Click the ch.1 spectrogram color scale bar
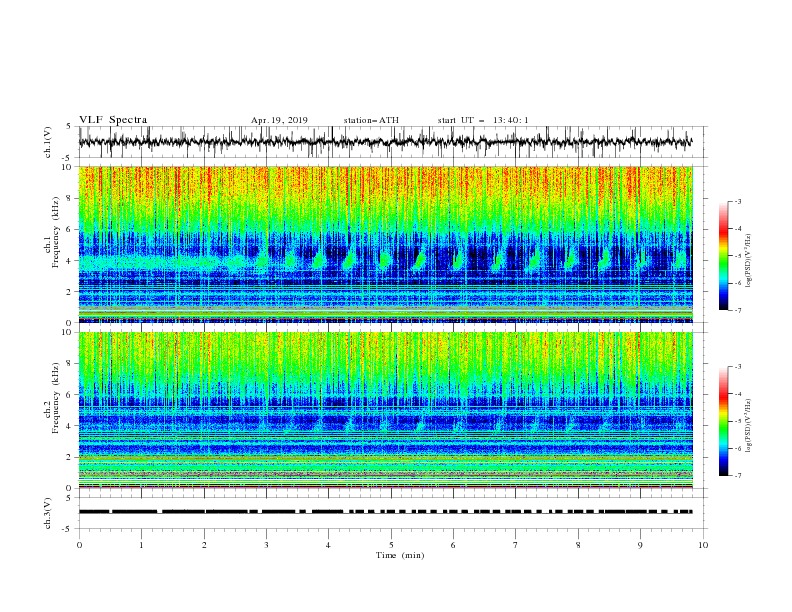This screenshot has width=792, height=612. coord(723,256)
